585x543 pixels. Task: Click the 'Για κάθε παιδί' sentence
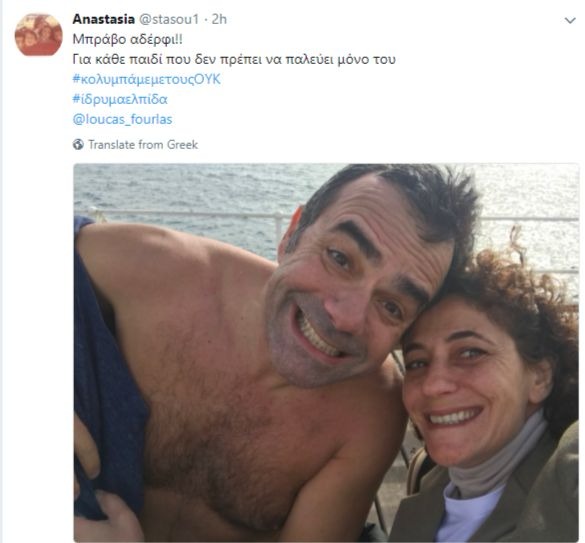(234, 59)
